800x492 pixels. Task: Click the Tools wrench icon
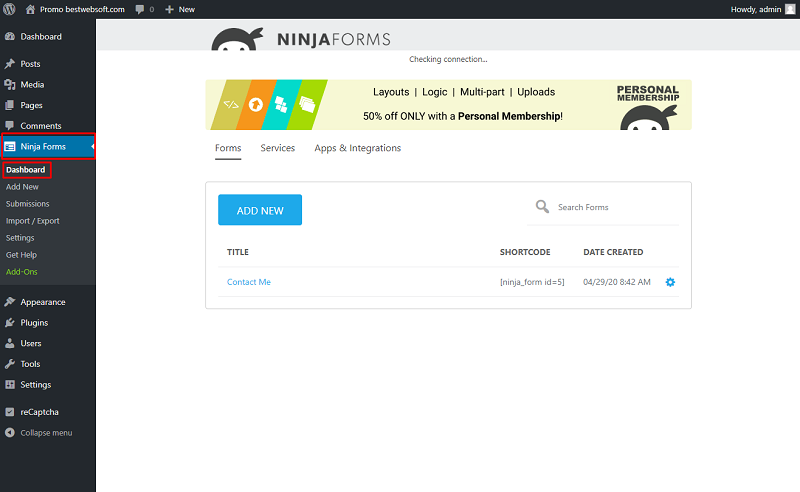10,364
